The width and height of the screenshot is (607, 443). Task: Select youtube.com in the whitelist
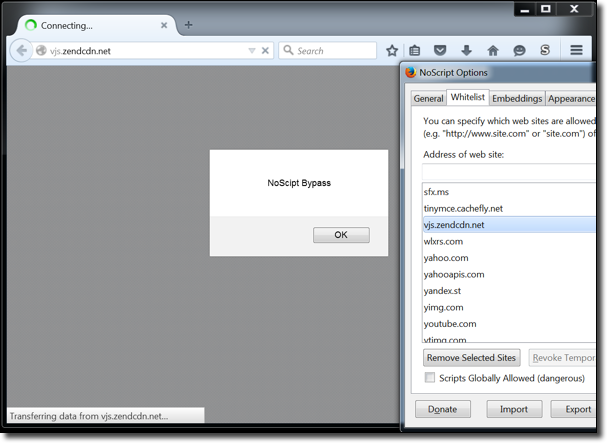pos(509,324)
